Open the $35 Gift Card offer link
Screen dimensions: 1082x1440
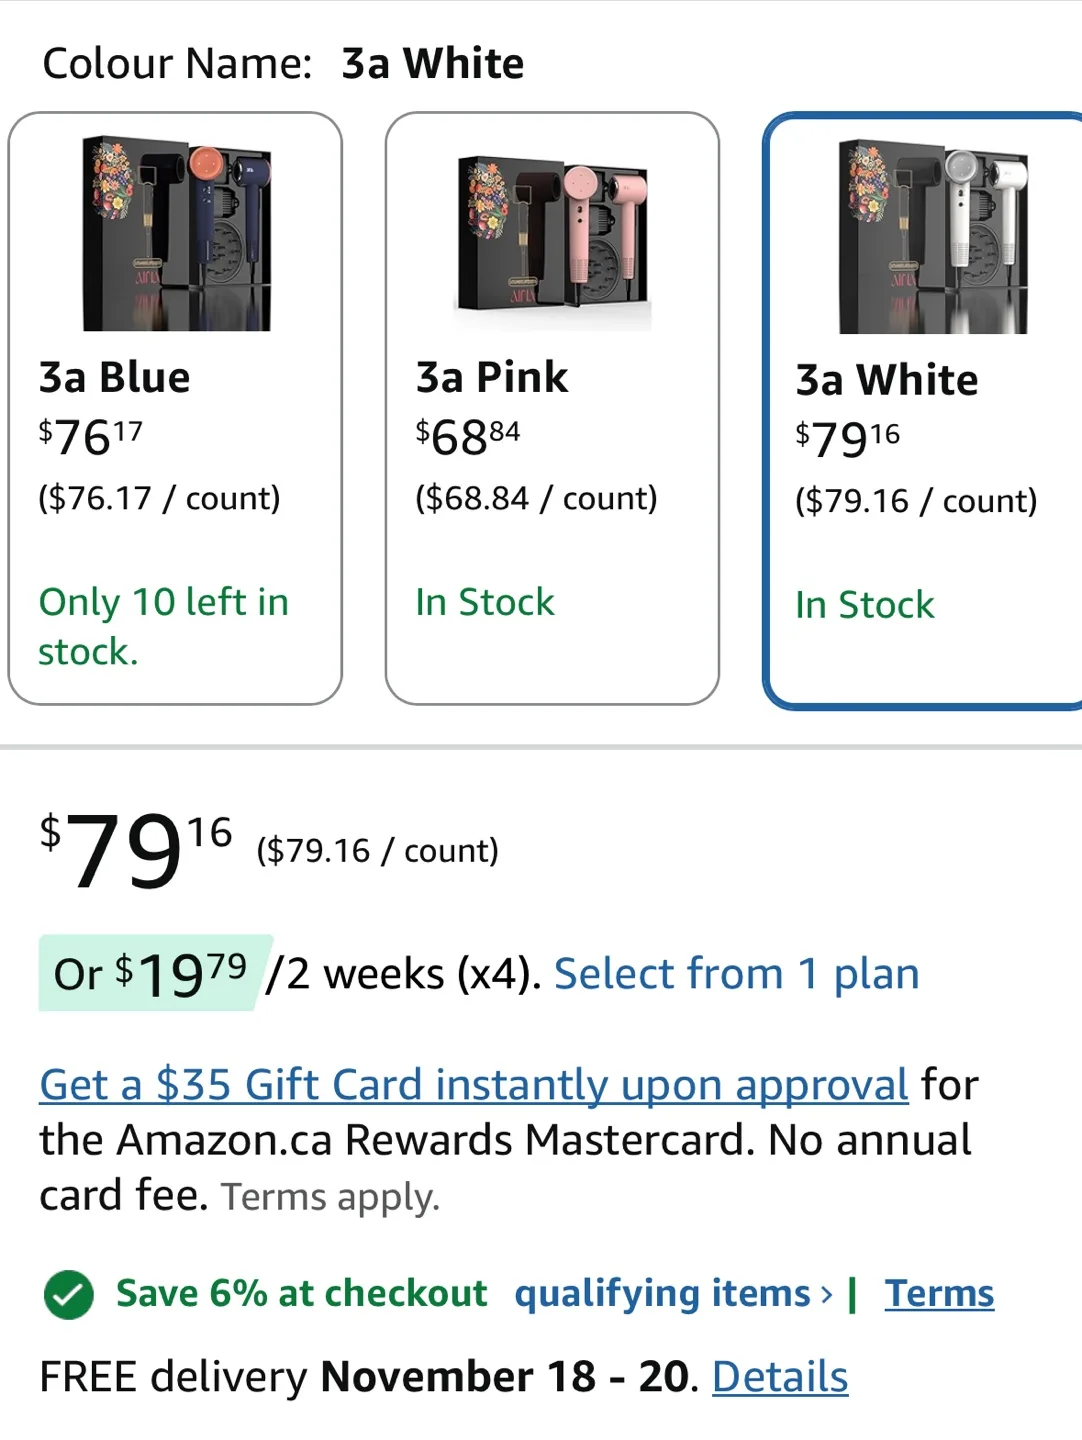(x=473, y=1085)
